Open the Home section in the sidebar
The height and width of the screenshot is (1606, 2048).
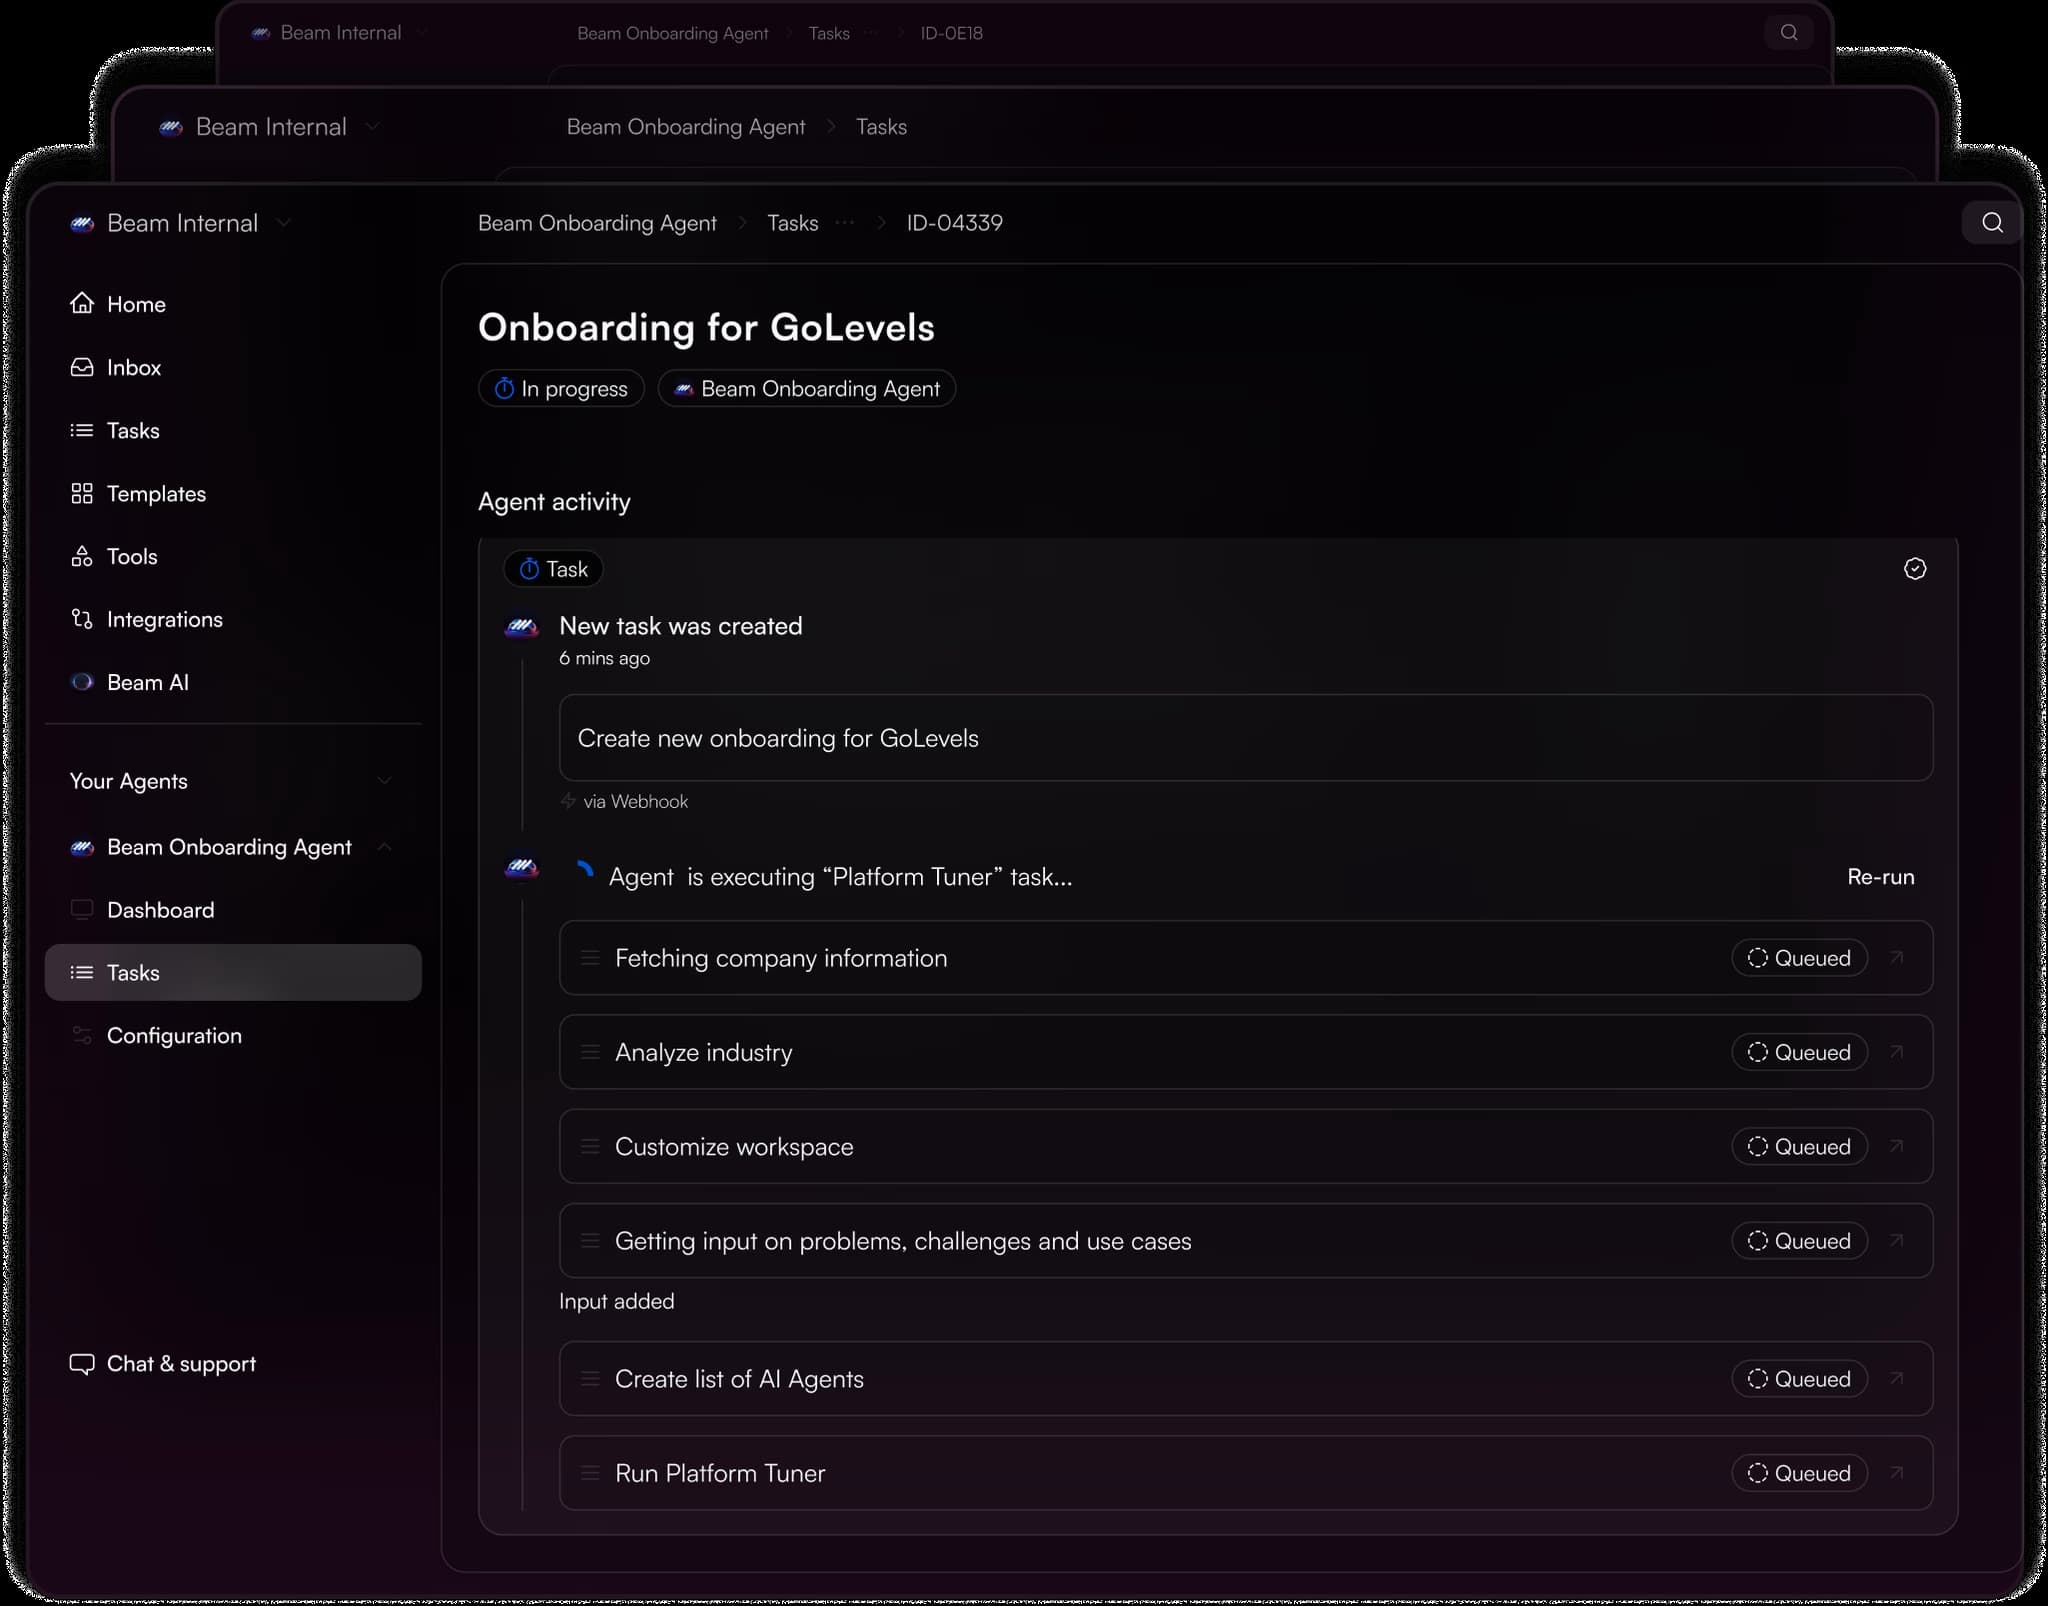pyautogui.click(x=135, y=303)
